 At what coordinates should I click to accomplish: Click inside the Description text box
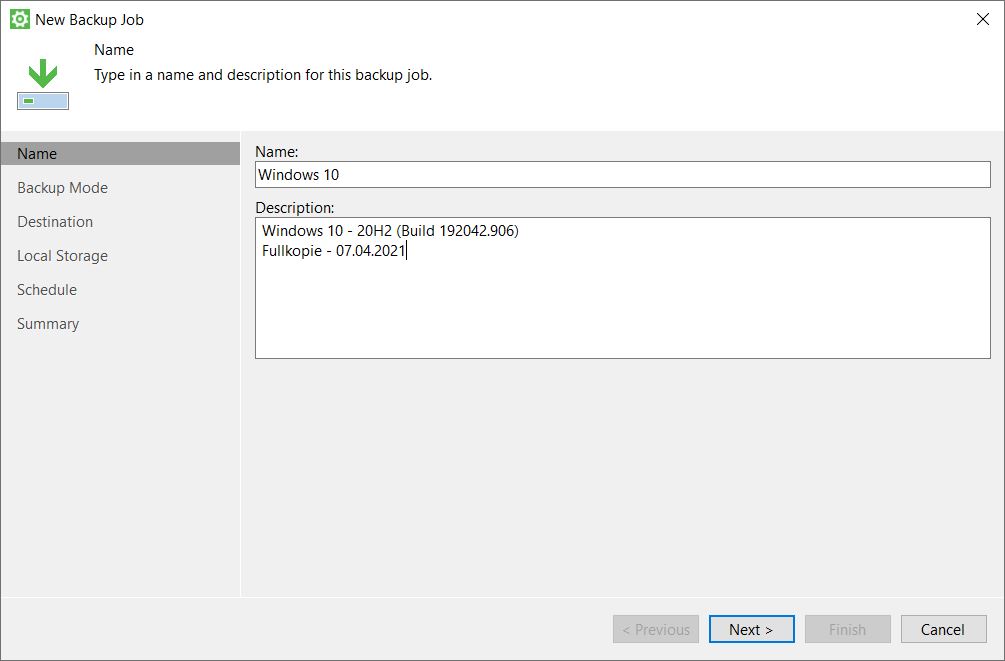[620, 290]
